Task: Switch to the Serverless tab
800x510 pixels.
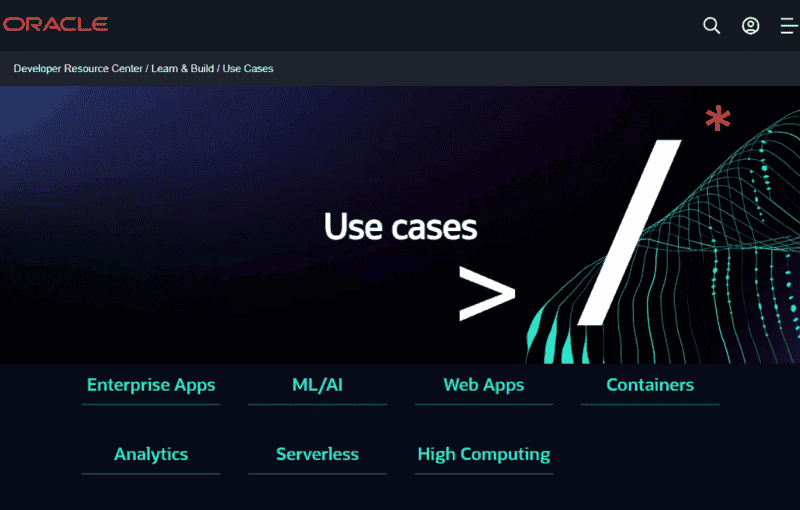Action: pos(317,454)
